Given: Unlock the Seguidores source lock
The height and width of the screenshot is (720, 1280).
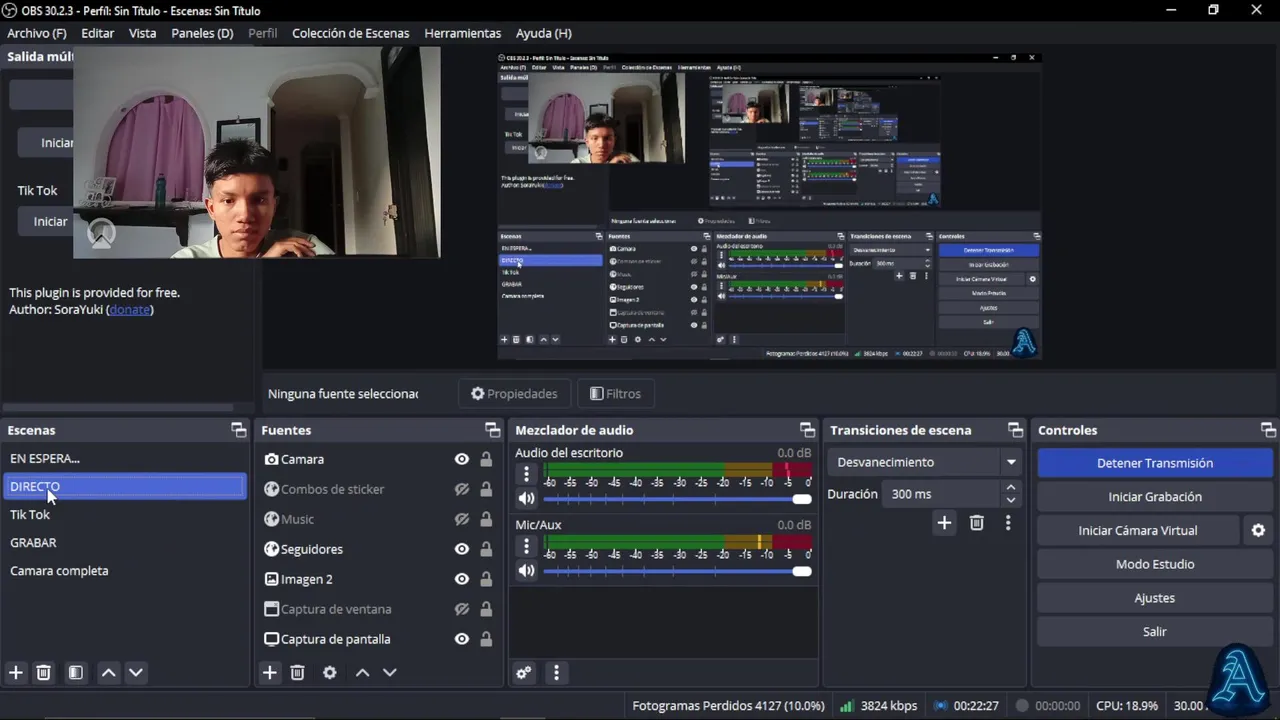Looking at the screenshot, I should pyautogui.click(x=486, y=549).
